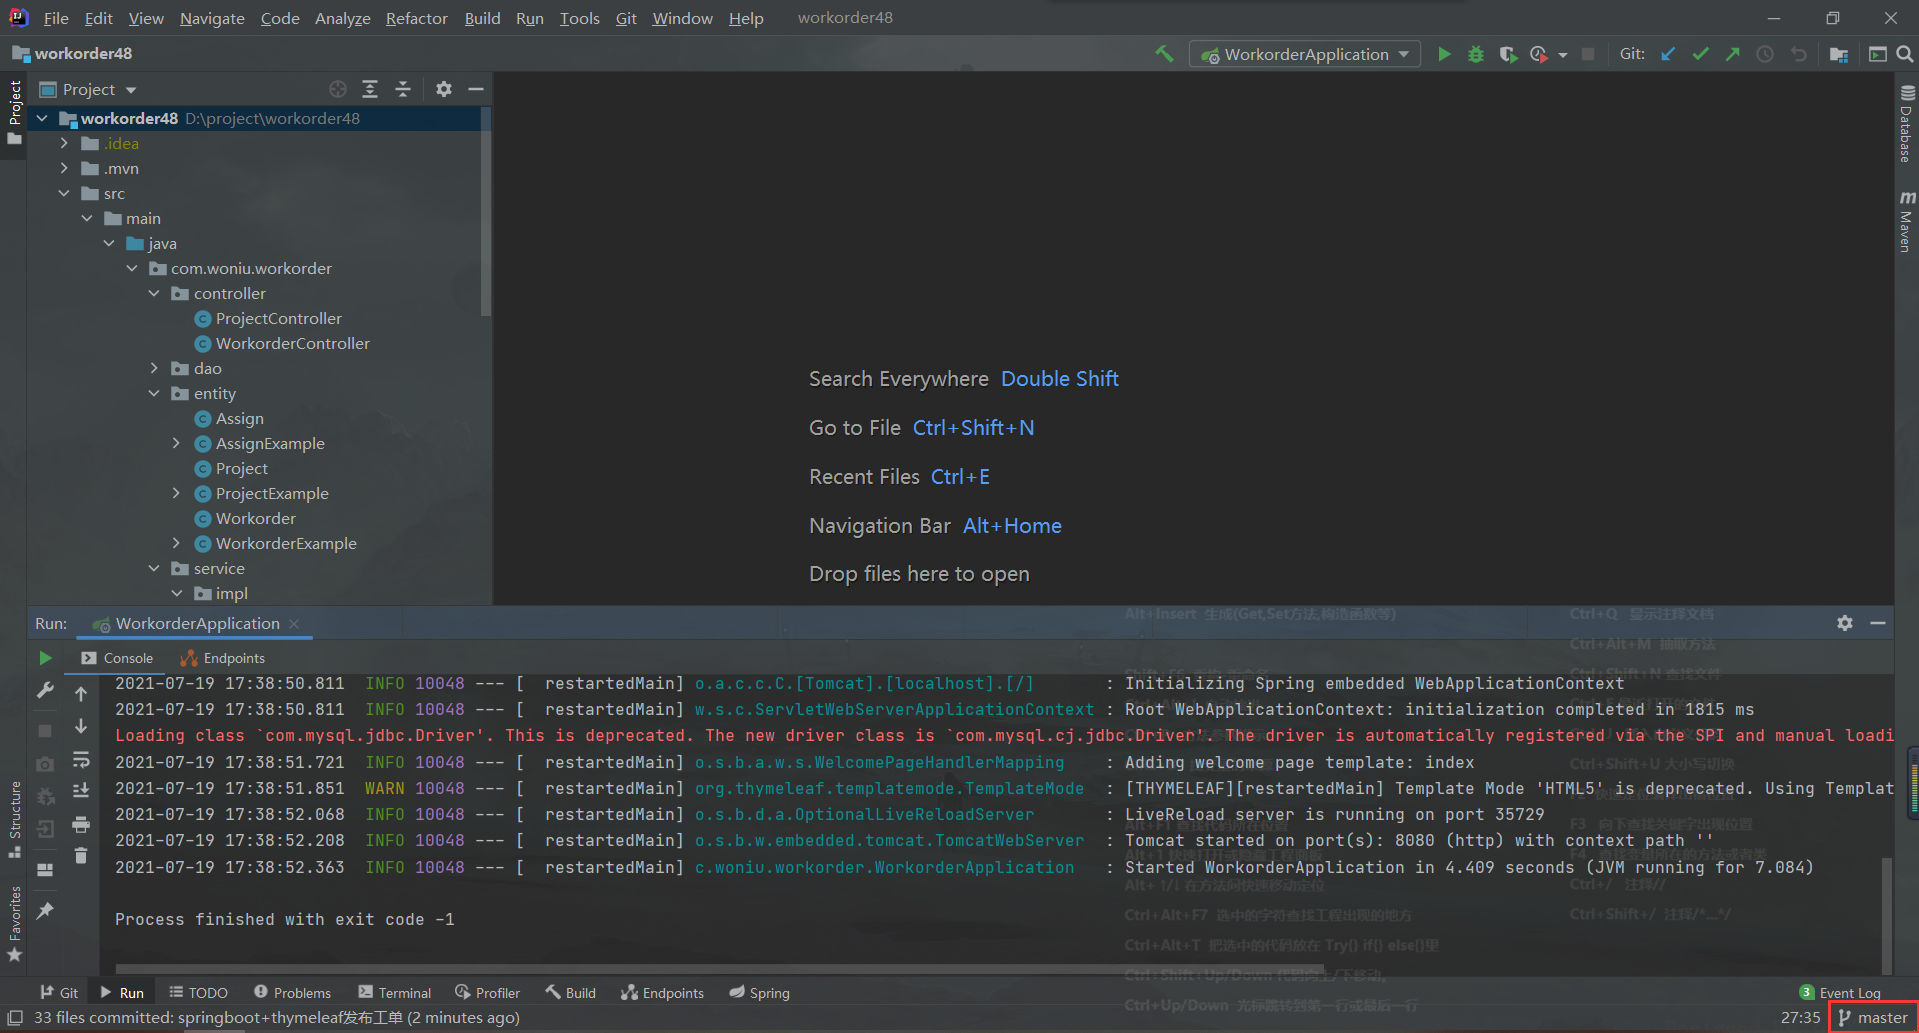Viewport: 1919px width, 1033px height.
Task: Click the Build project hammer icon
Action: pos(1164,54)
